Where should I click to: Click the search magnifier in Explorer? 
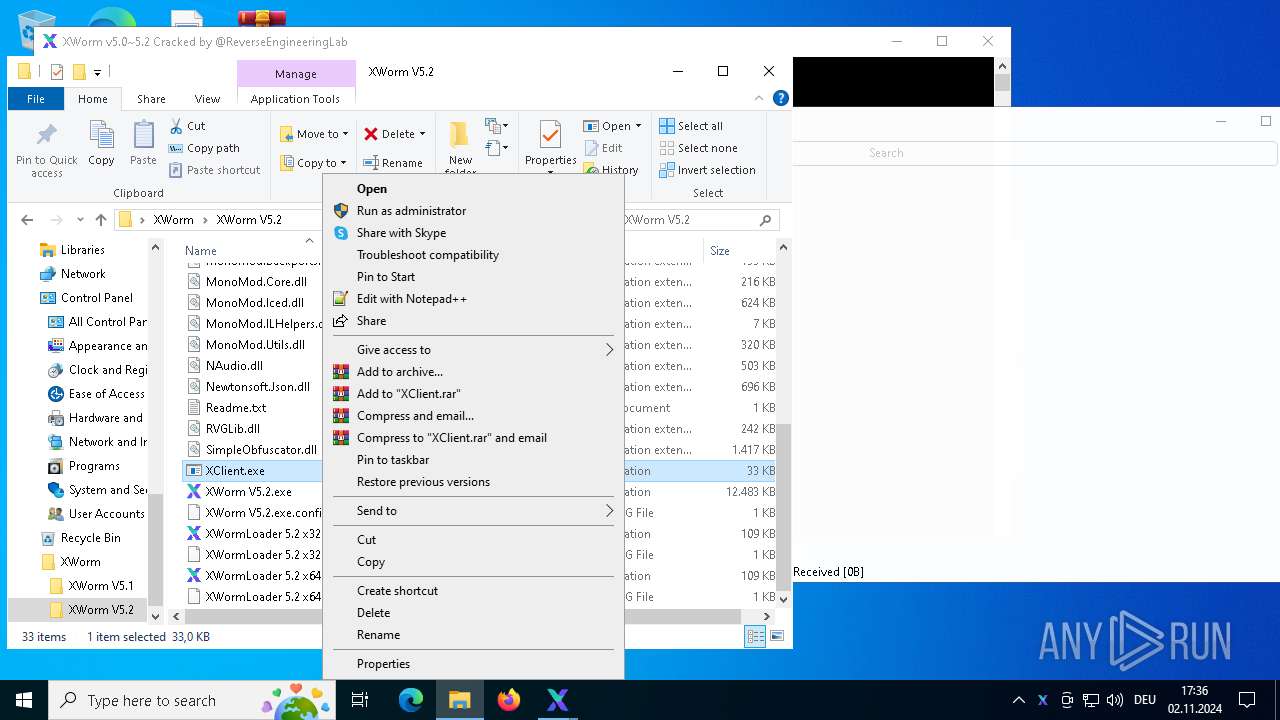click(x=766, y=220)
